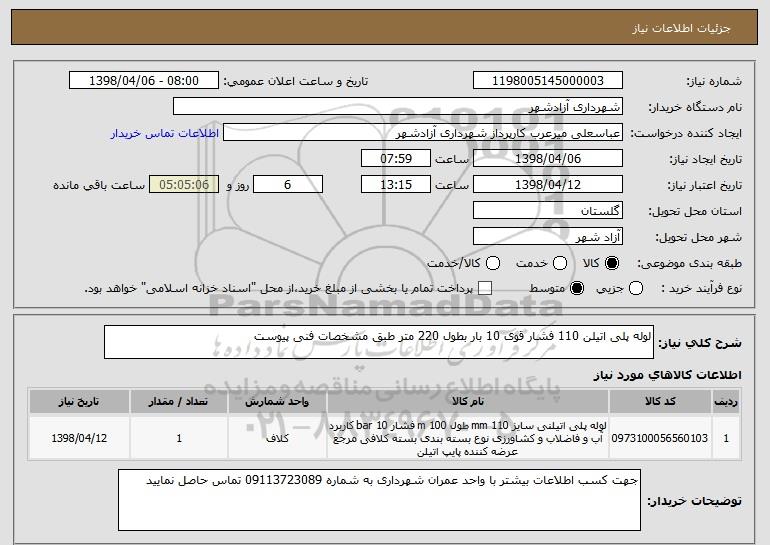This screenshot has width=770, height=545.
Task: Choose the جزیی purchase process radio
Action: click(x=636, y=288)
